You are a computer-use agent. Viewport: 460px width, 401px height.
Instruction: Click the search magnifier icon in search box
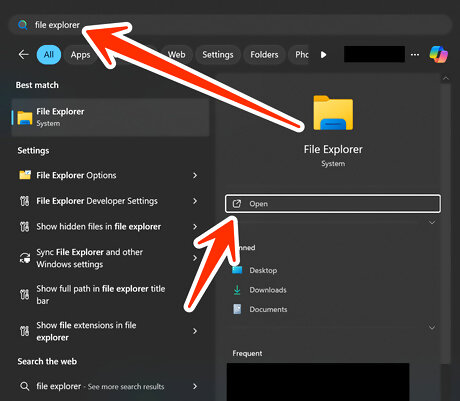pos(23,25)
